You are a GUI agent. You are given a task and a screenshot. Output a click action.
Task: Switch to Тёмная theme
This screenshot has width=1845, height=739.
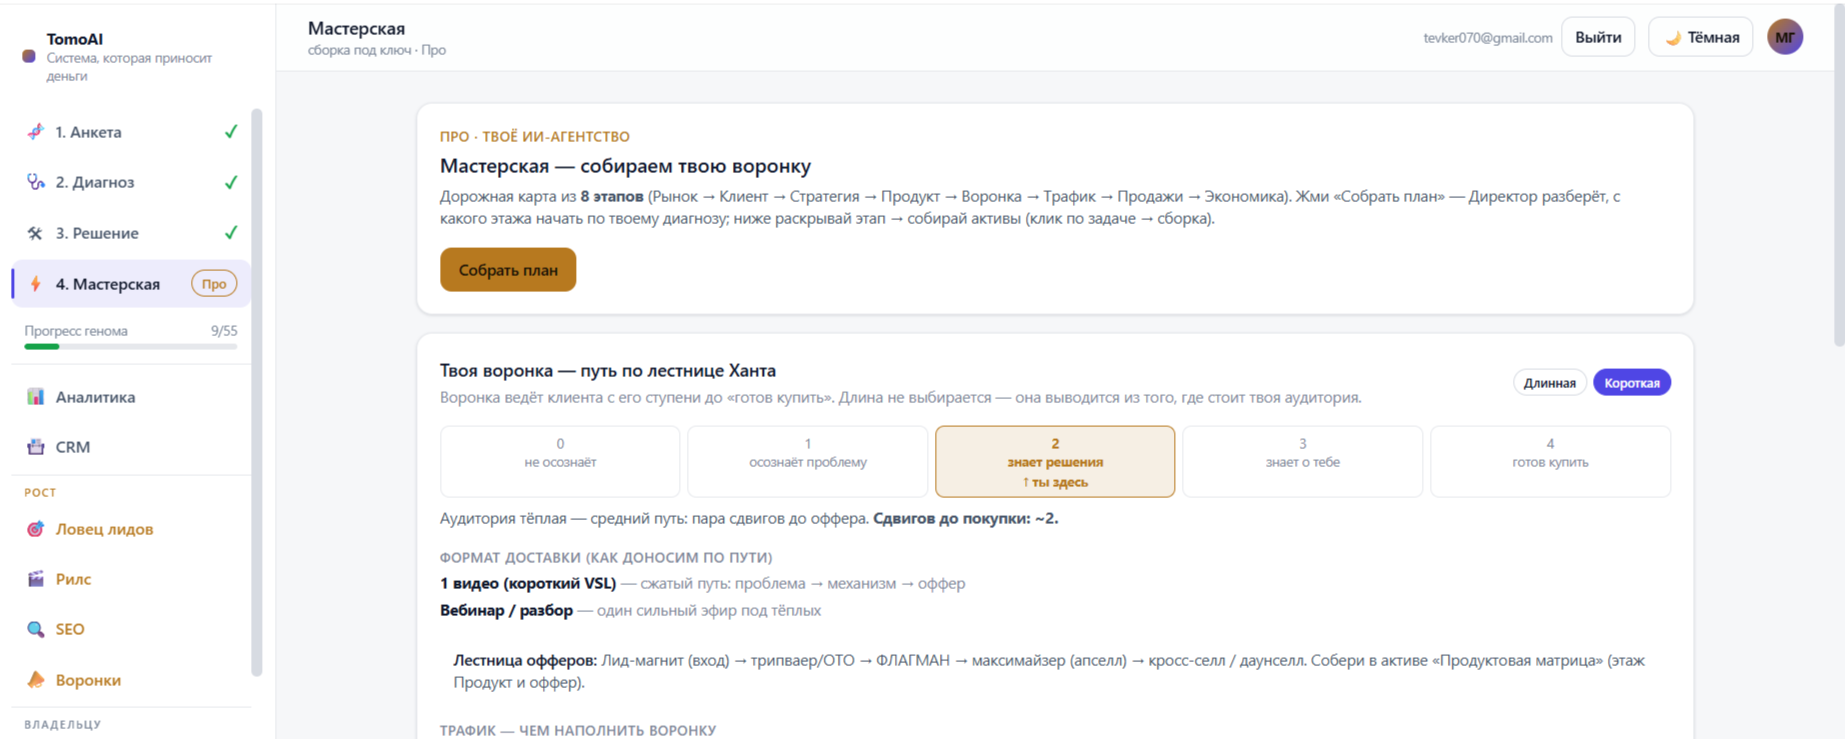click(x=1701, y=37)
